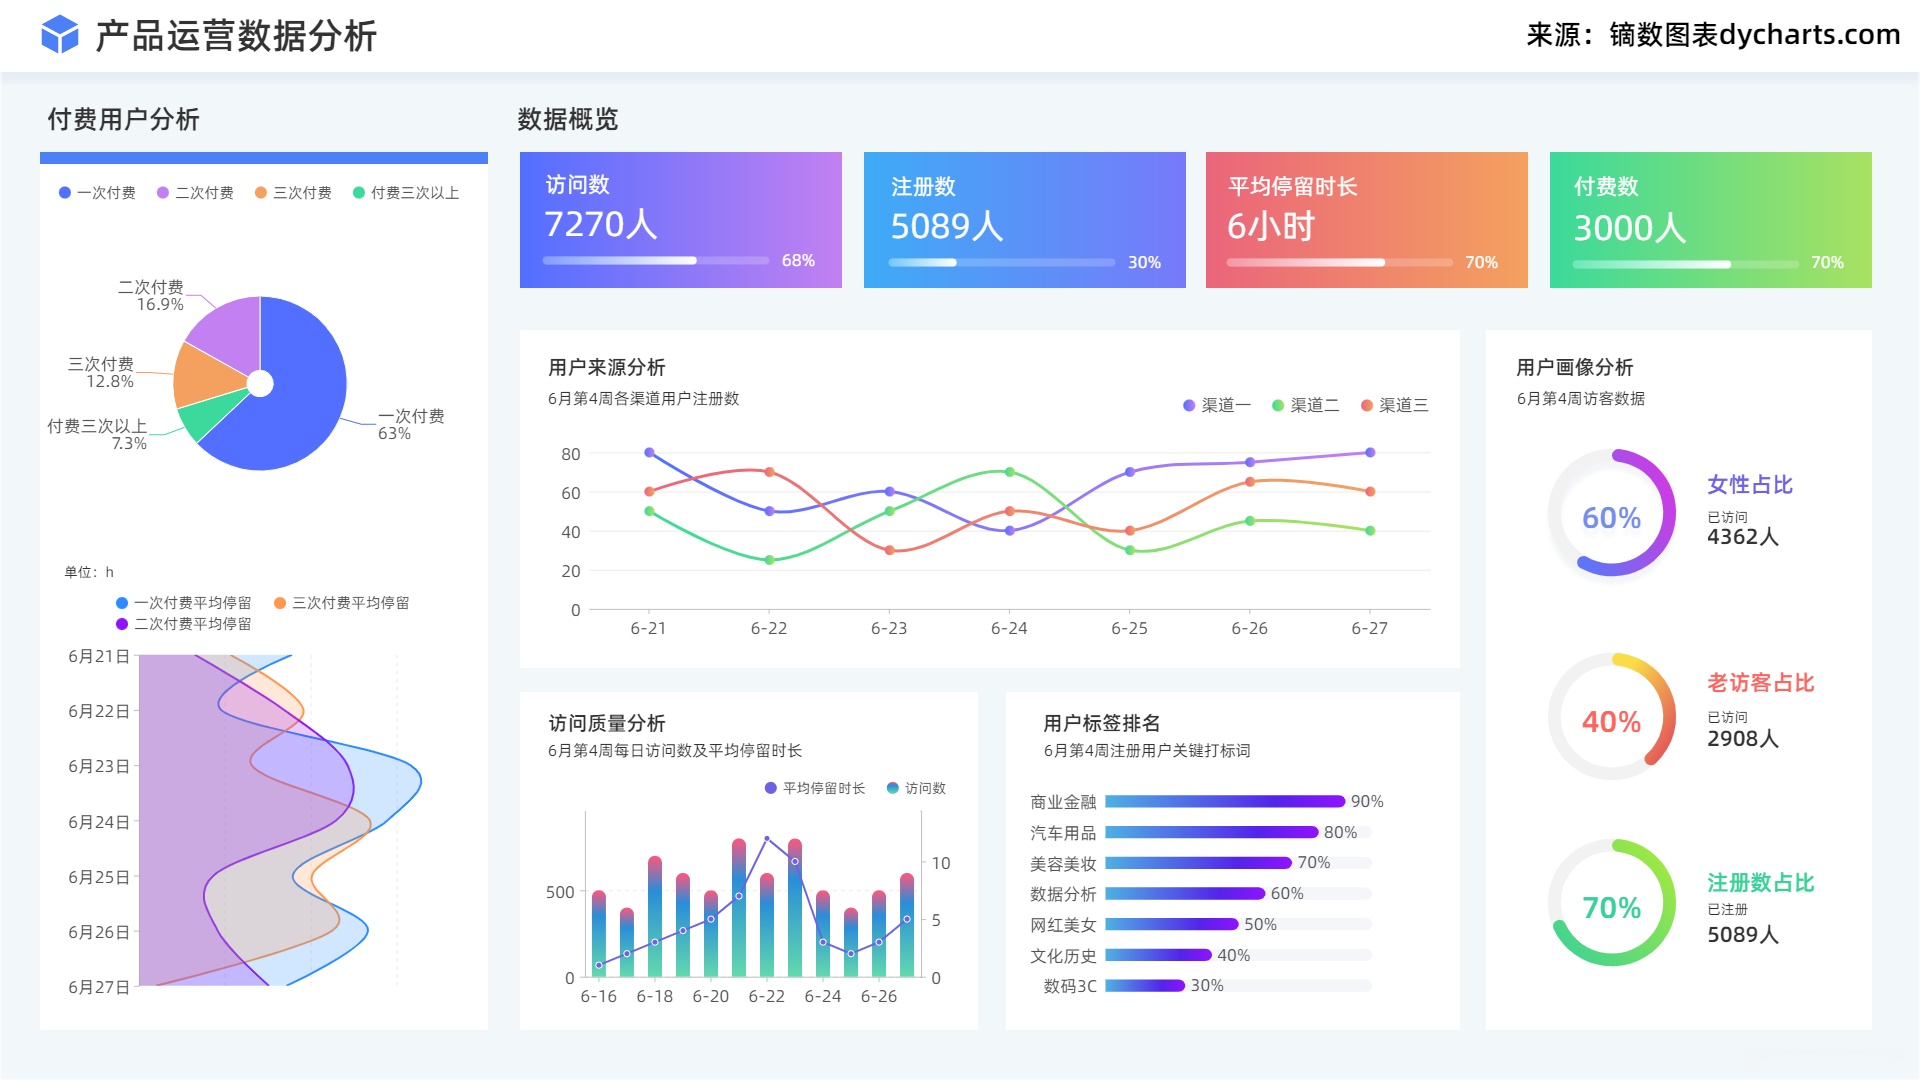
Task: Click the 访问数 7270人 overview card
Action: (x=680, y=220)
